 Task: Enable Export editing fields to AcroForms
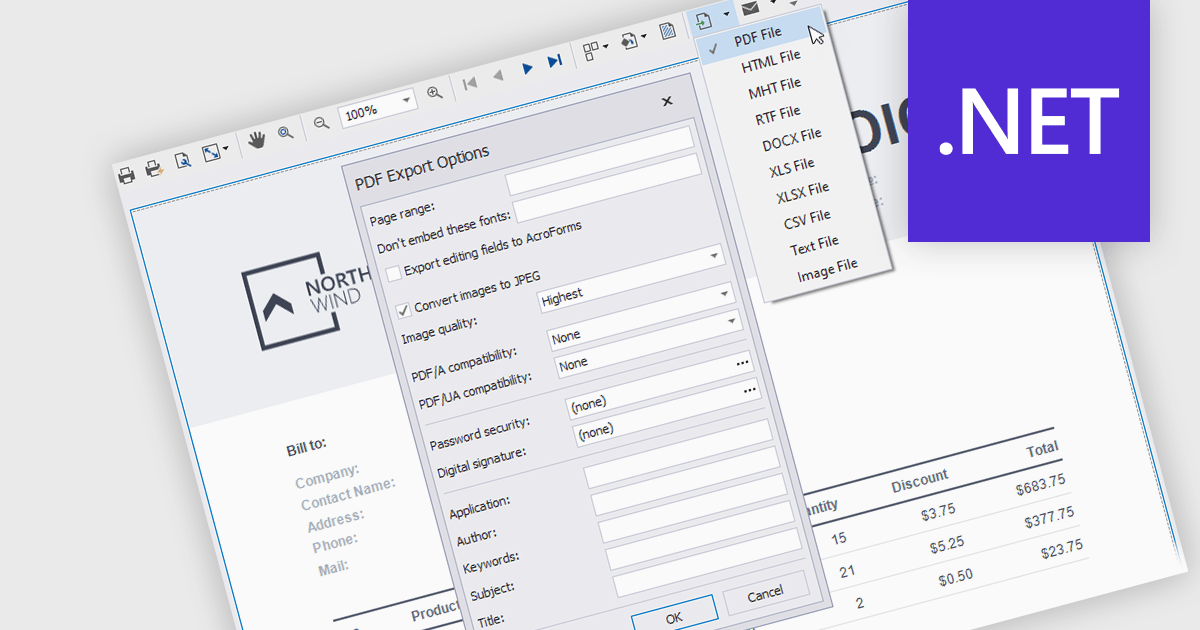click(x=394, y=272)
